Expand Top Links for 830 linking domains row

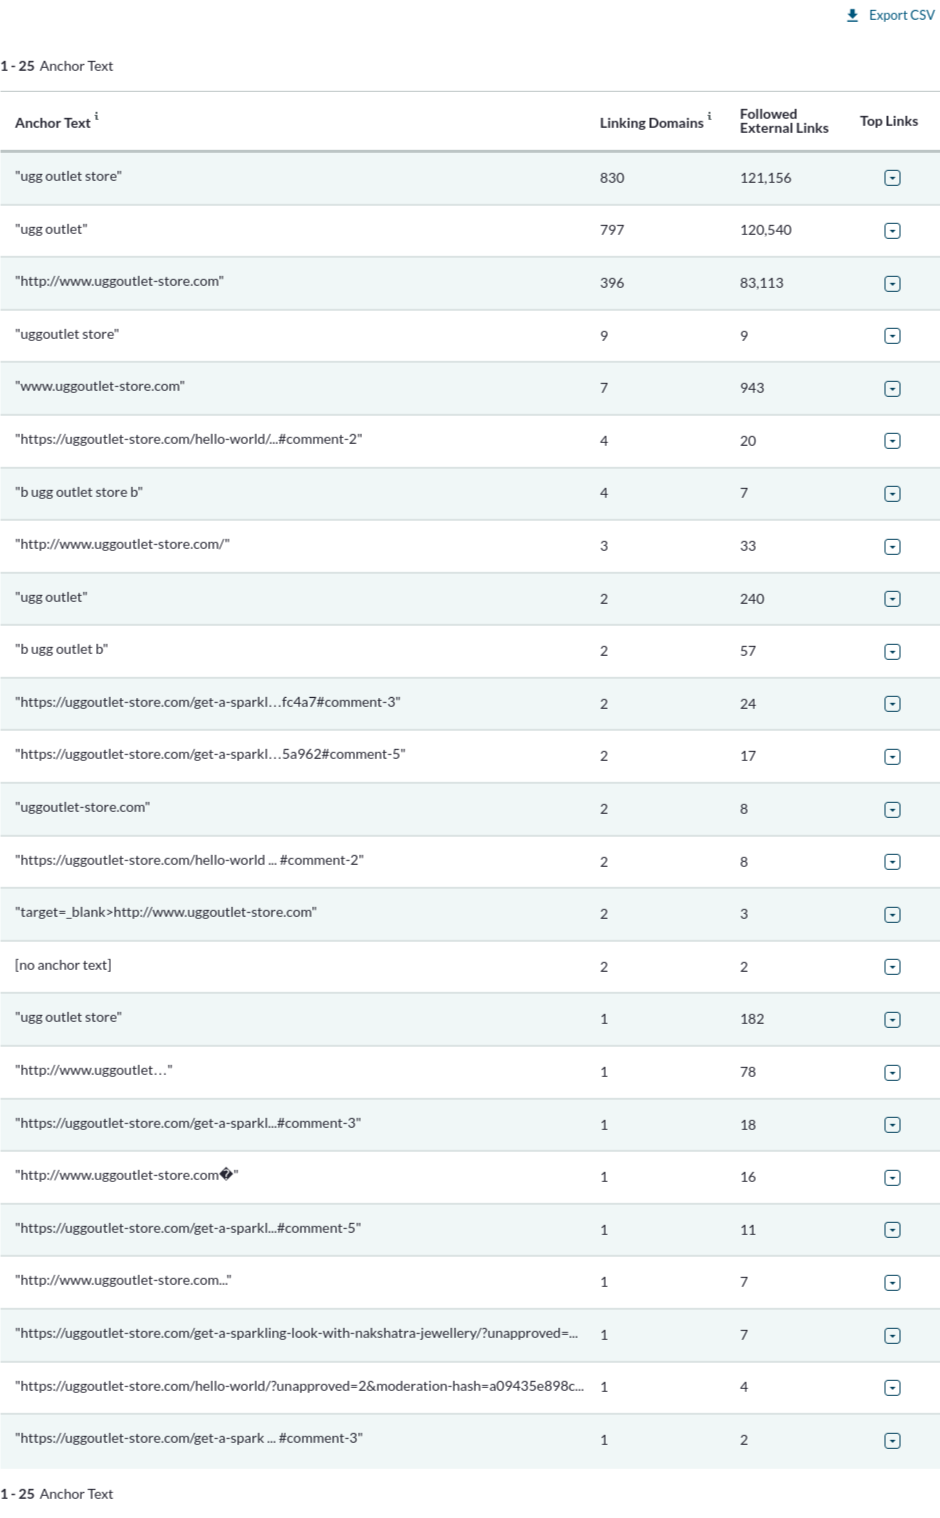(x=892, y=178)
